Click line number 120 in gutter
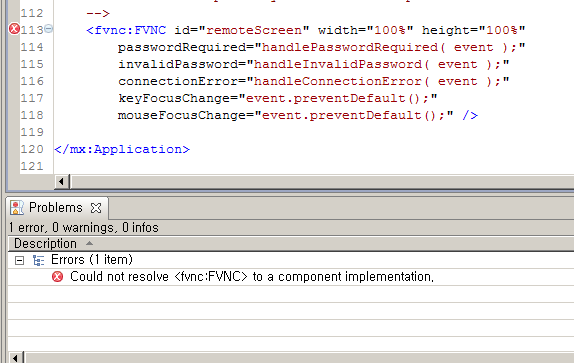Screen dimensions: 574x363 pos(32,149)
